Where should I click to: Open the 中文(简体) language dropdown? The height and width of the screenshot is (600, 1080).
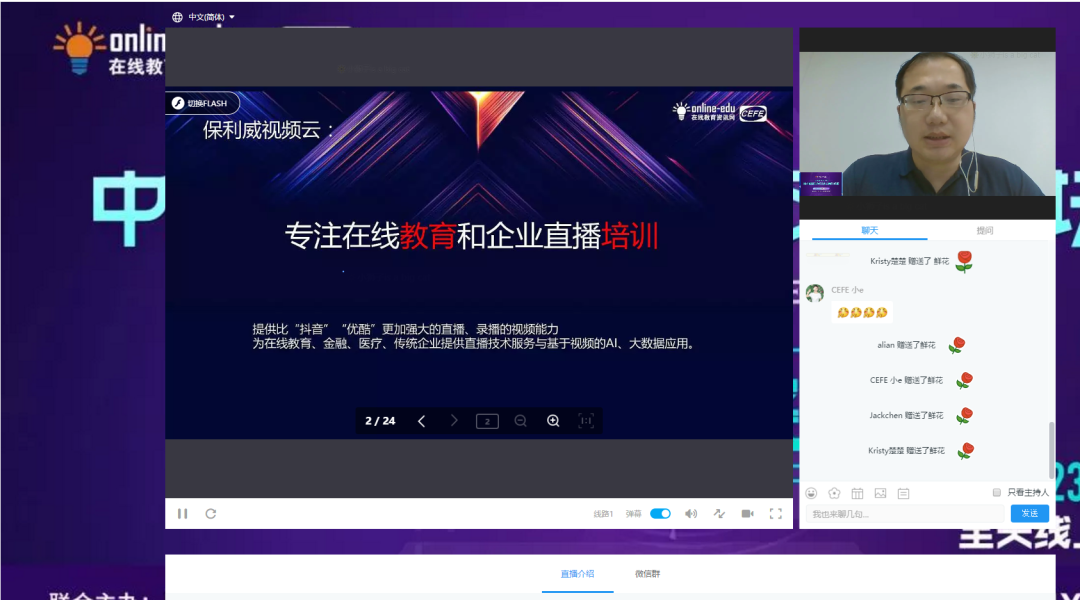click(x=205, y=17)
